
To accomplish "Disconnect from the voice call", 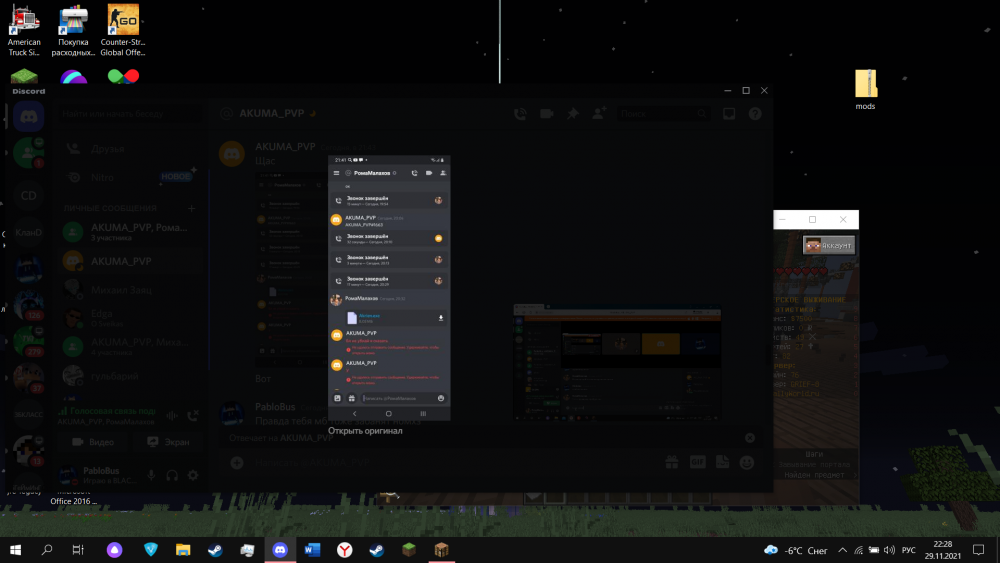I will tap(193, 416).
